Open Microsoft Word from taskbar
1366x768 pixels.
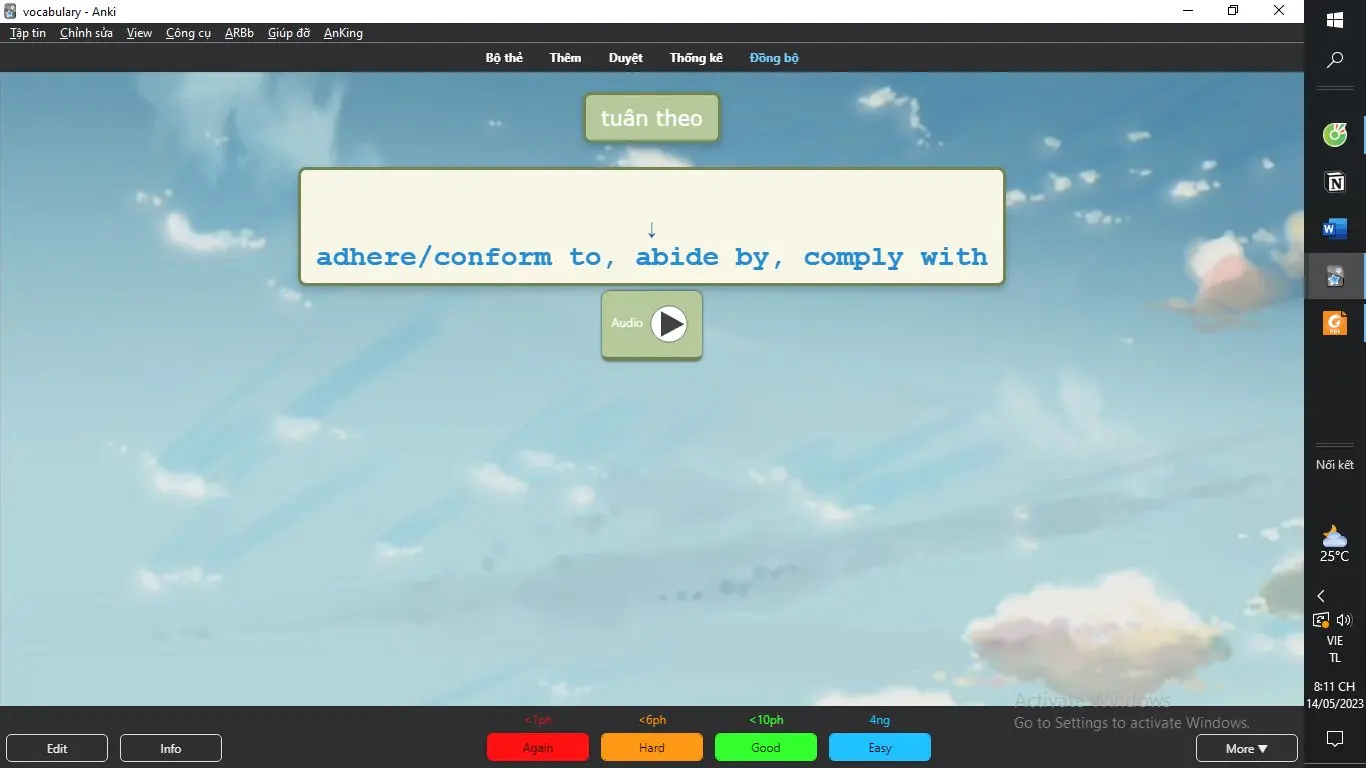(x=1334, y=229)
